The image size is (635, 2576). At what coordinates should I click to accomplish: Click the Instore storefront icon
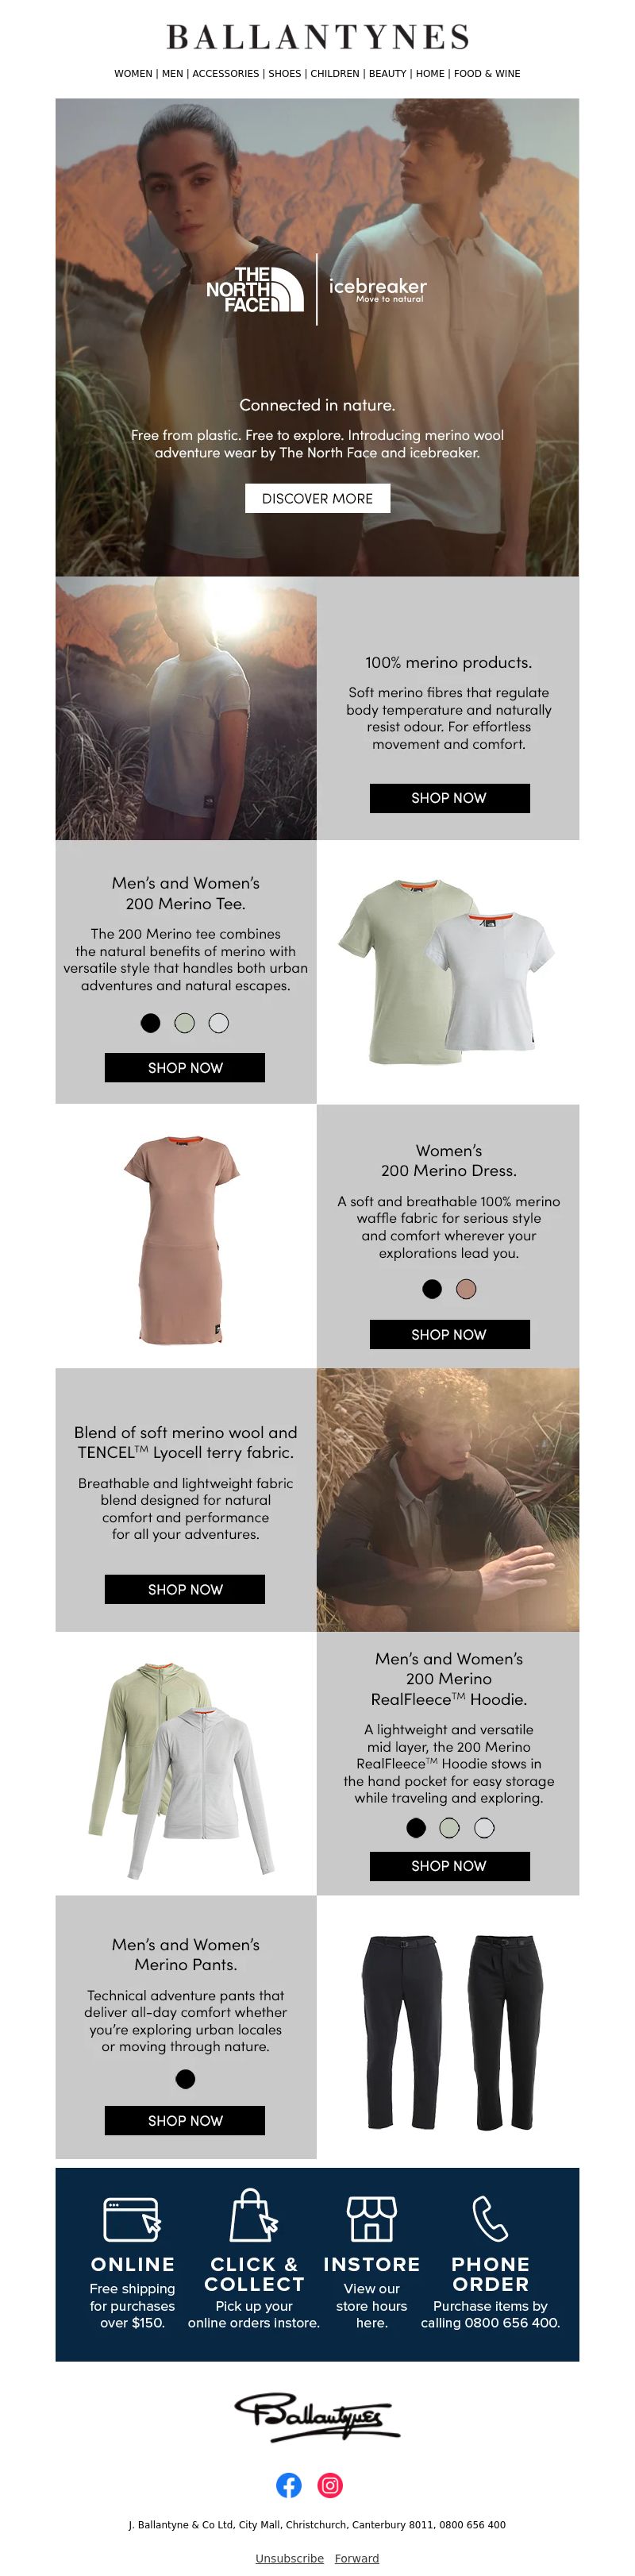(x=371, y=2218)
